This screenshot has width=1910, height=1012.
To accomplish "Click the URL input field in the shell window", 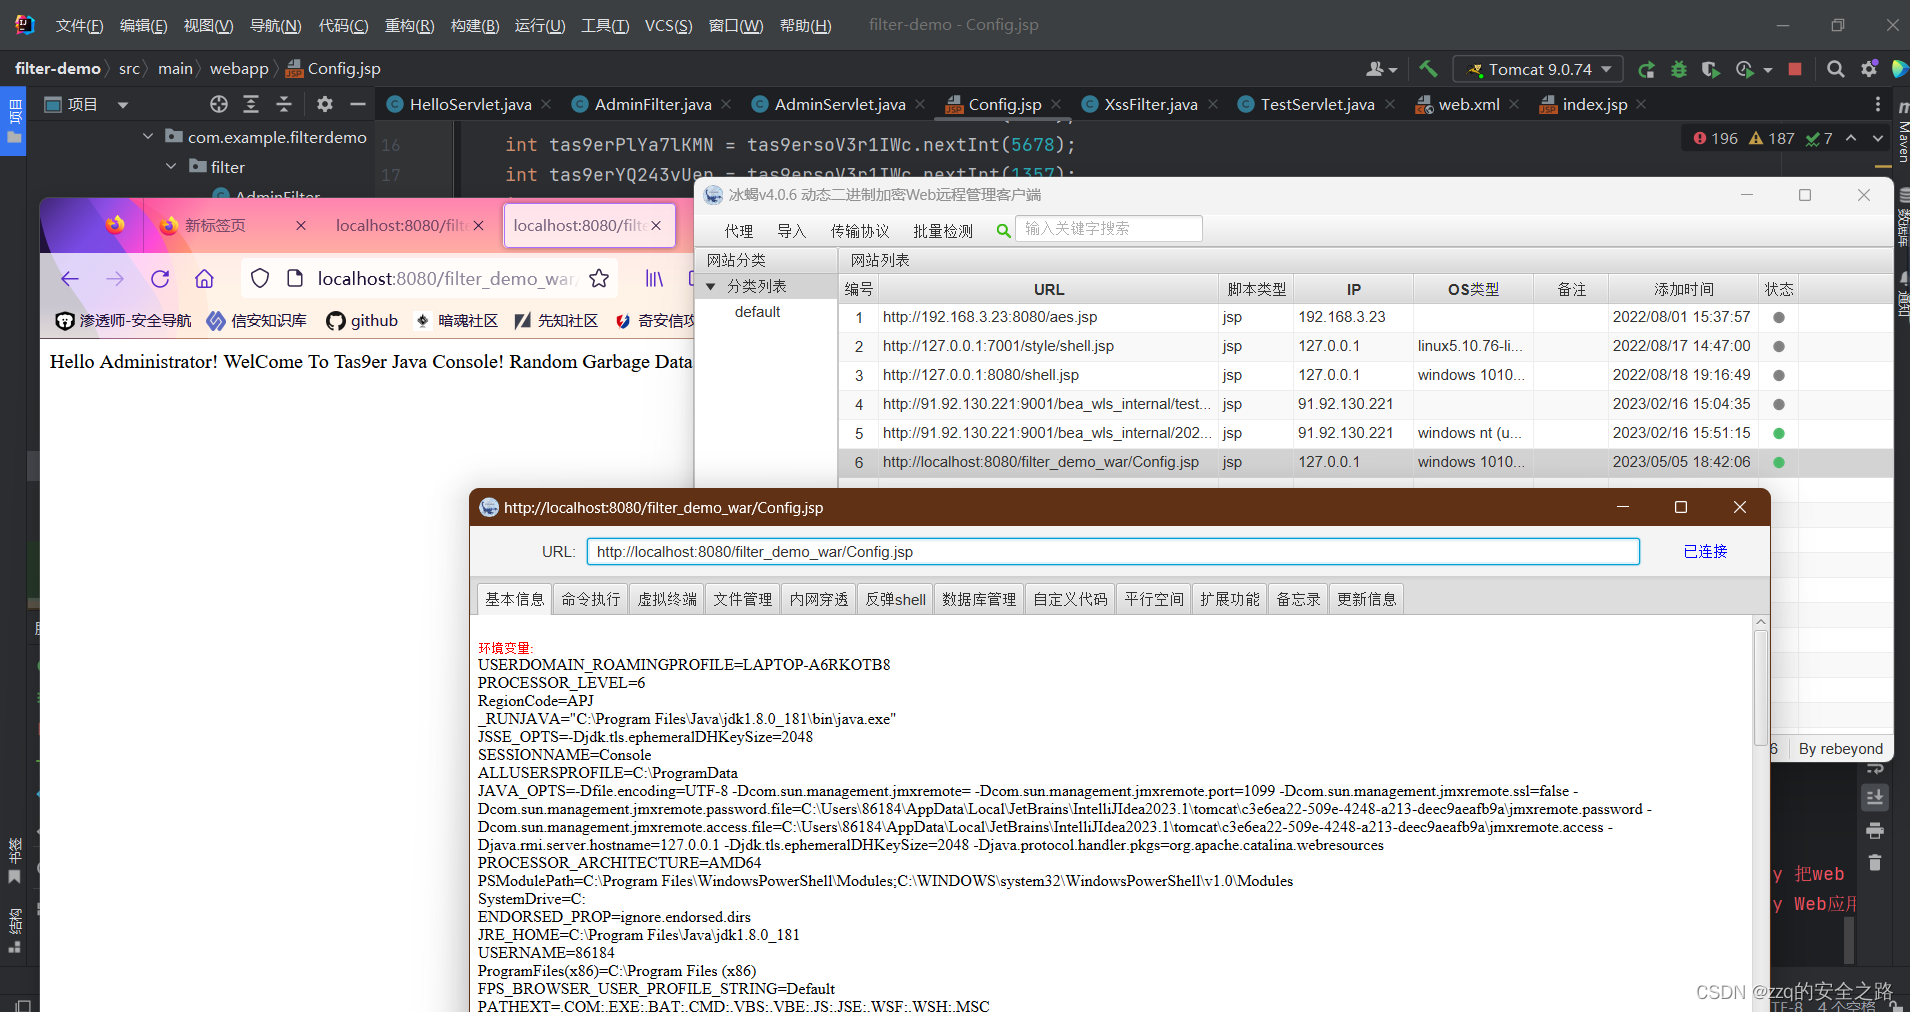I will coord(1113,551).
